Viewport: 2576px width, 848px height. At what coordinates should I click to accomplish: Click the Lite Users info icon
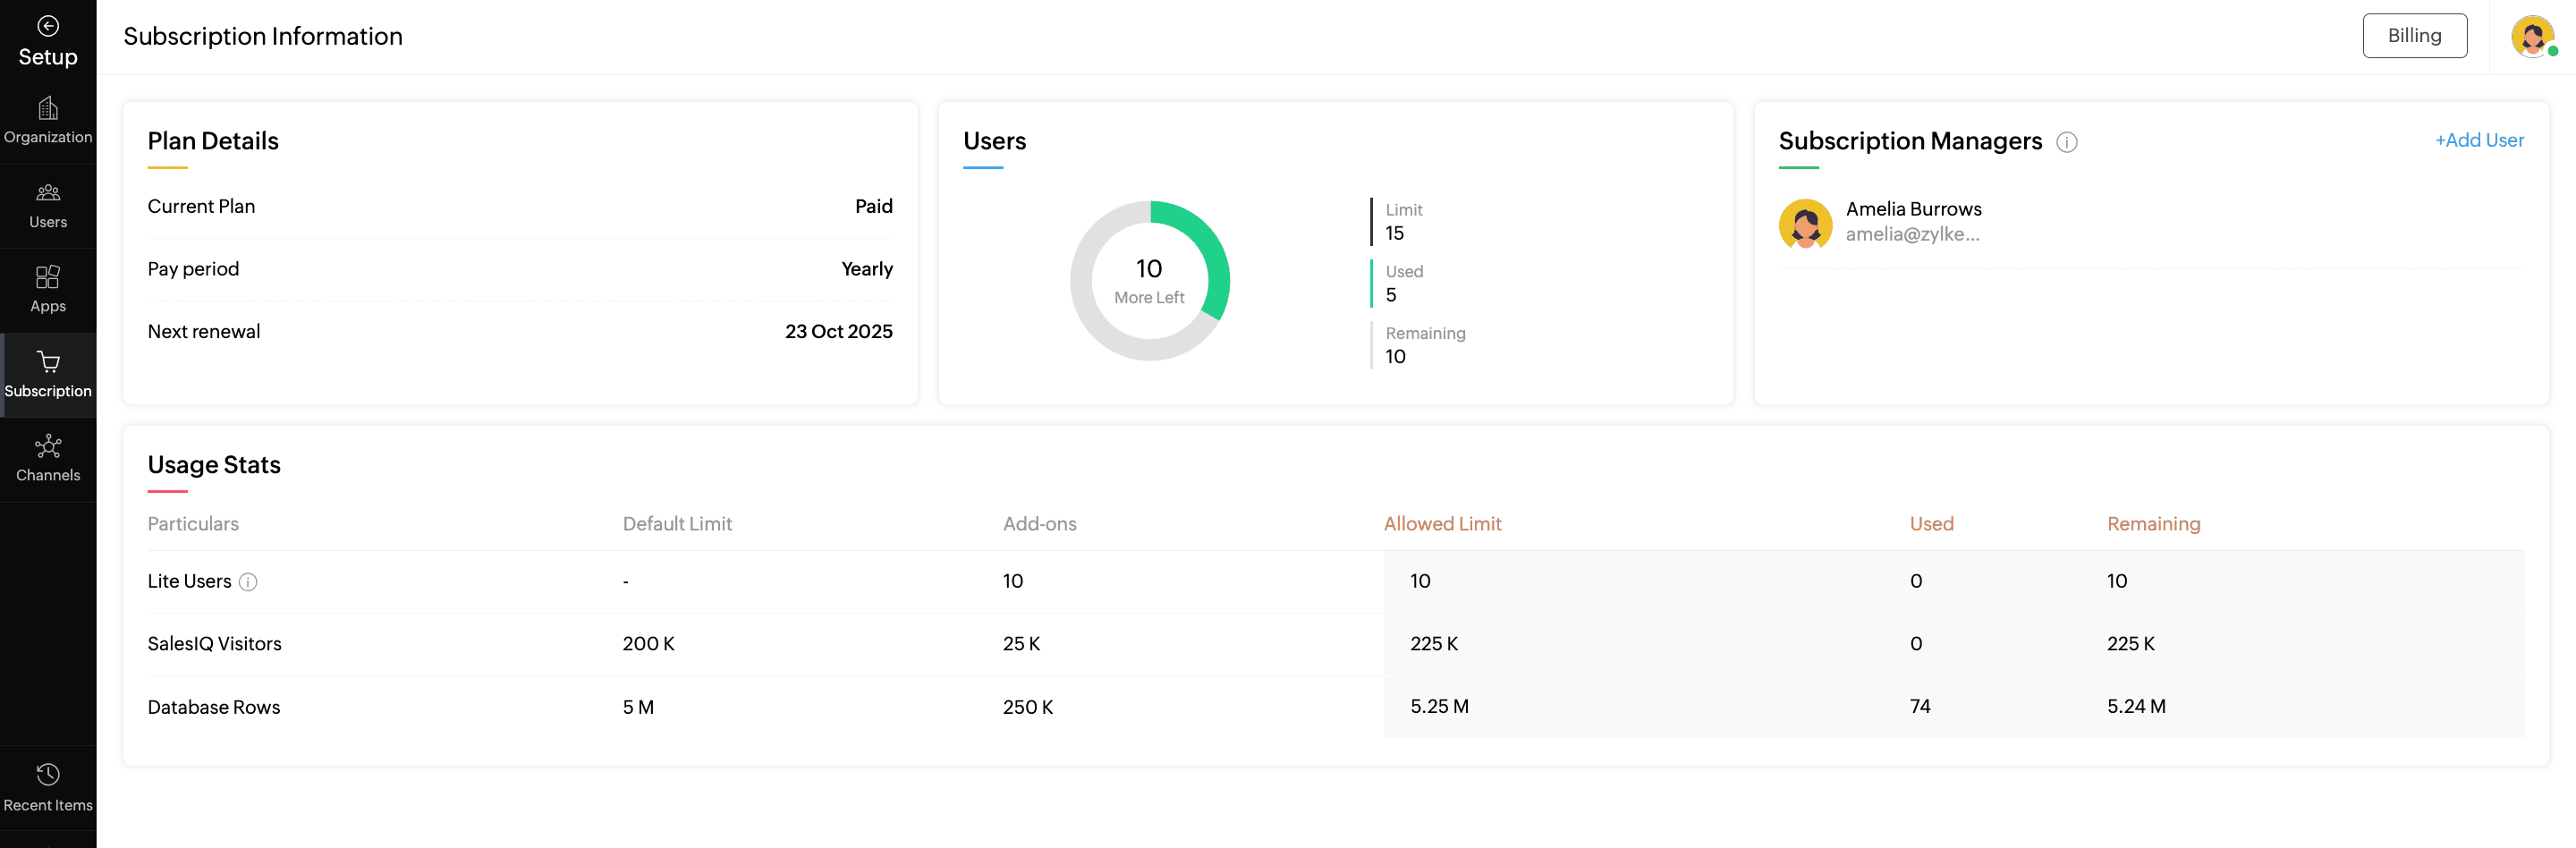[248, 582]
